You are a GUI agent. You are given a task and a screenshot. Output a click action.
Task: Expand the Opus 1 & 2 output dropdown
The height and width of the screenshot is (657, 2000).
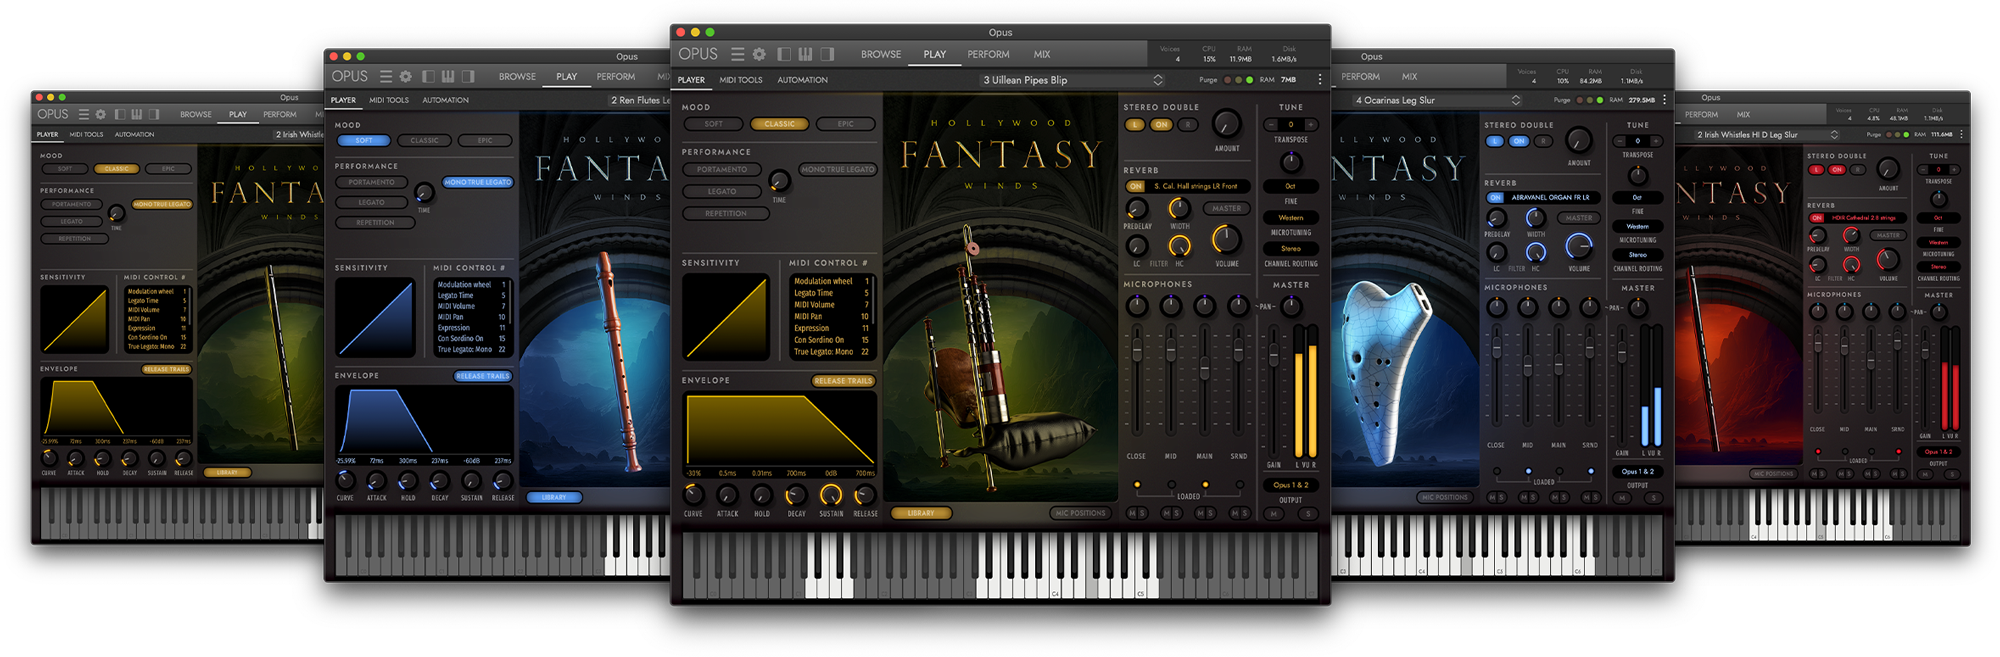point(1290,485)
